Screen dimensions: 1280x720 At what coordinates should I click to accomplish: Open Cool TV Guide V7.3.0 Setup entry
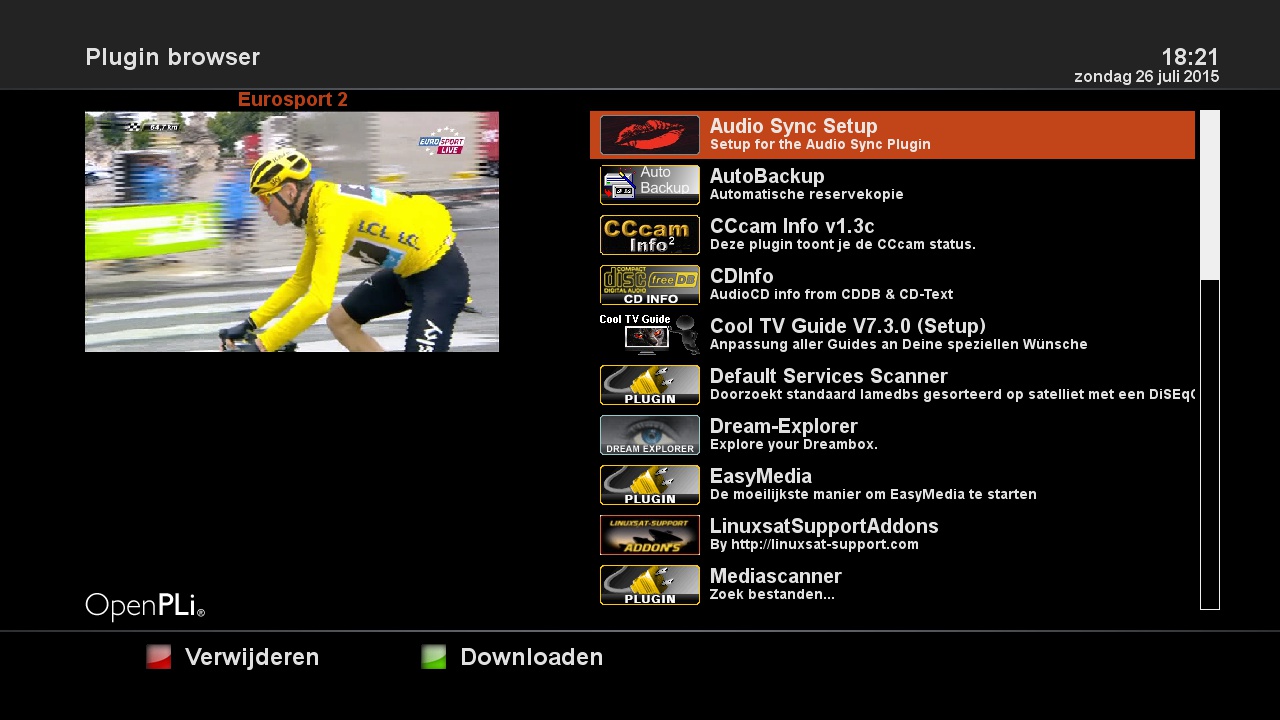892,335
